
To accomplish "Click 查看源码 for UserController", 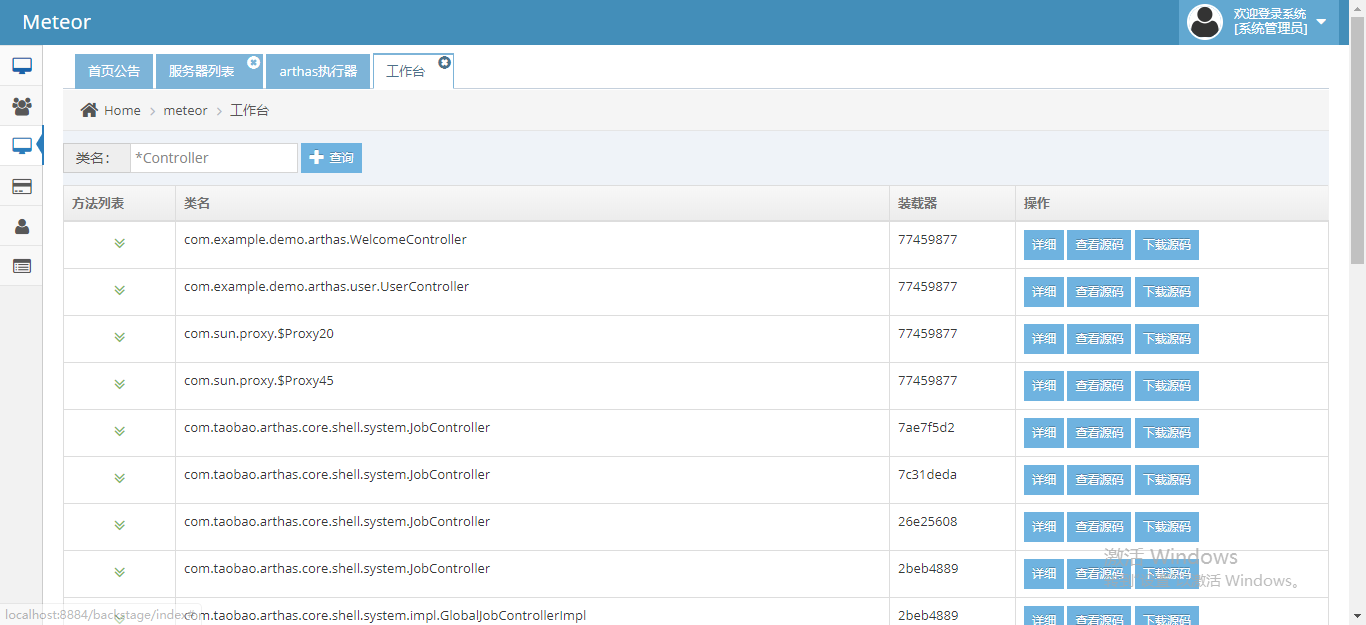I will pos(1098,291).
